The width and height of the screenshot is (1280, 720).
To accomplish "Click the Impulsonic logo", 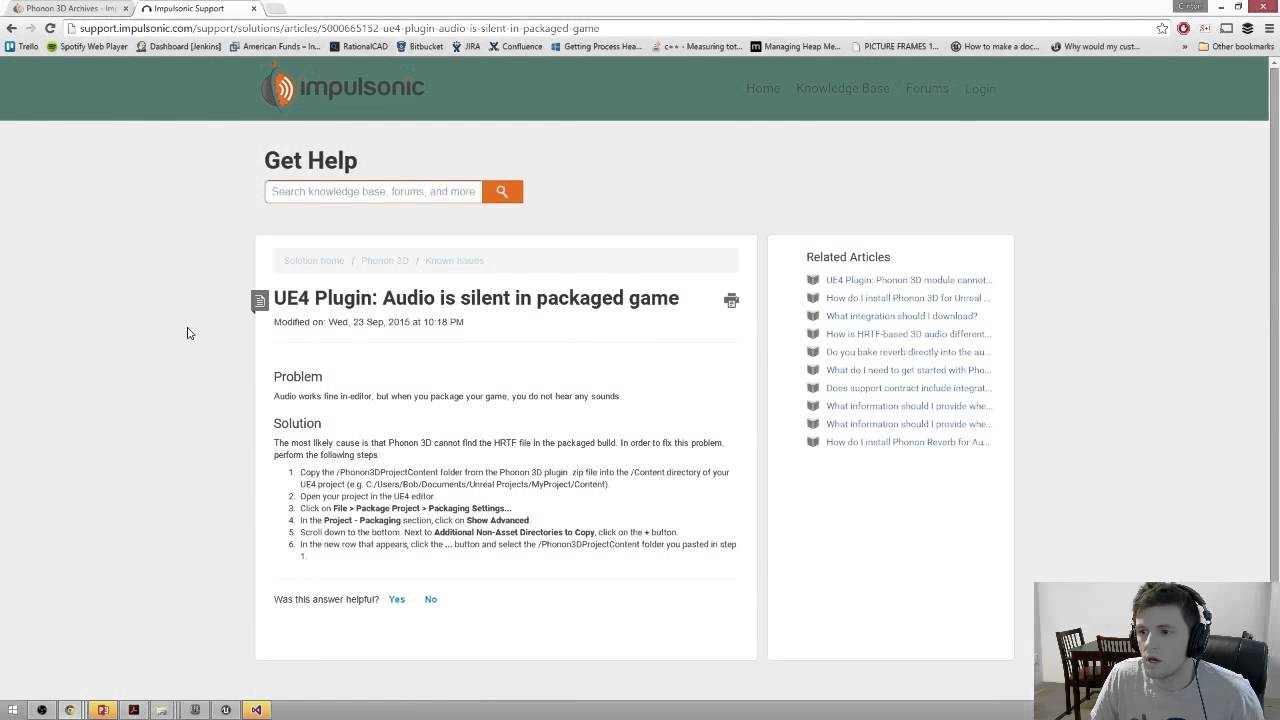I will tap(343, 87).
